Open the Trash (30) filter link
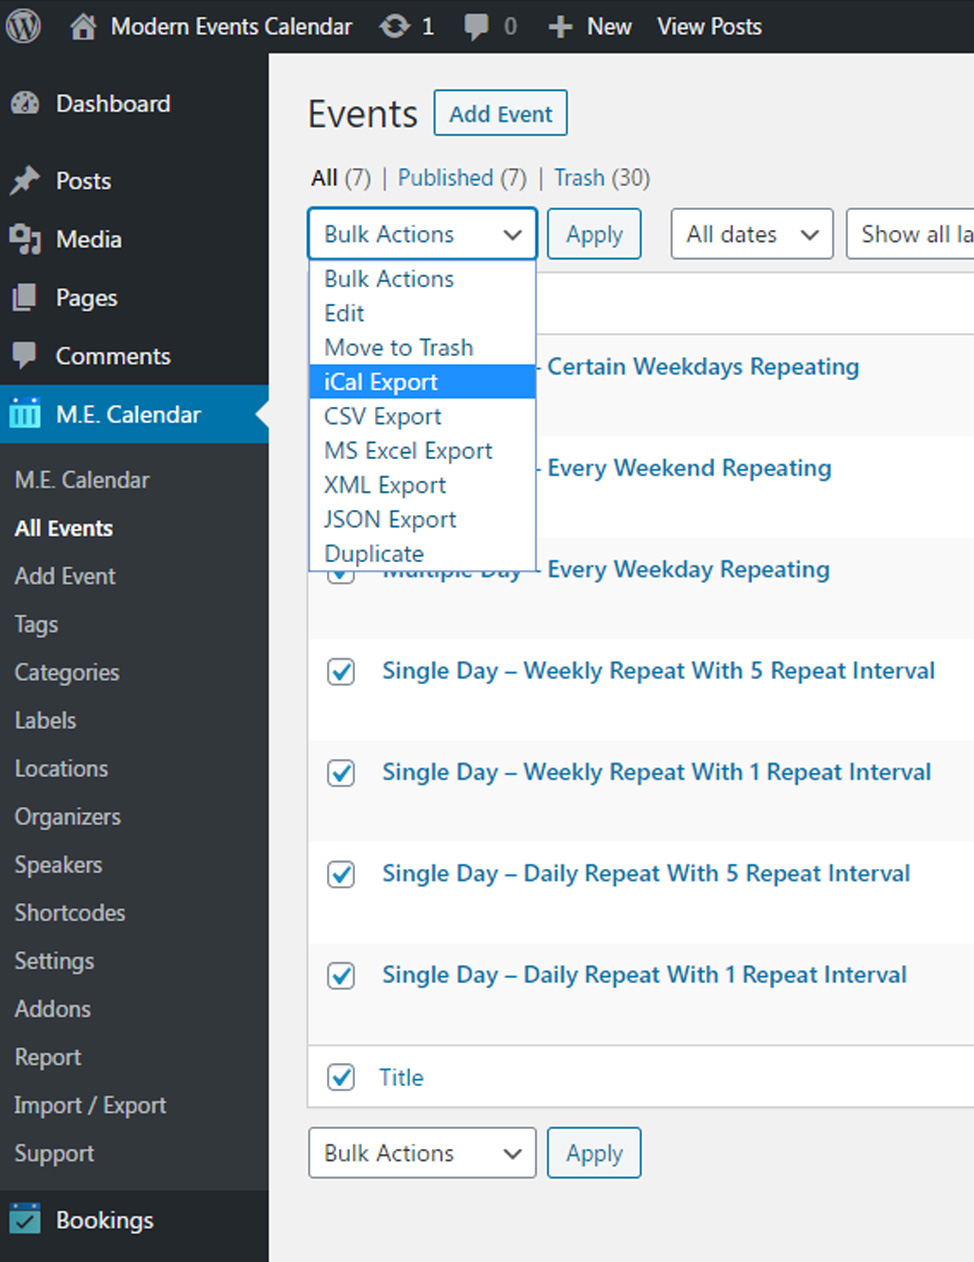This screenshot has width=974, height=1262. point(602,178)
